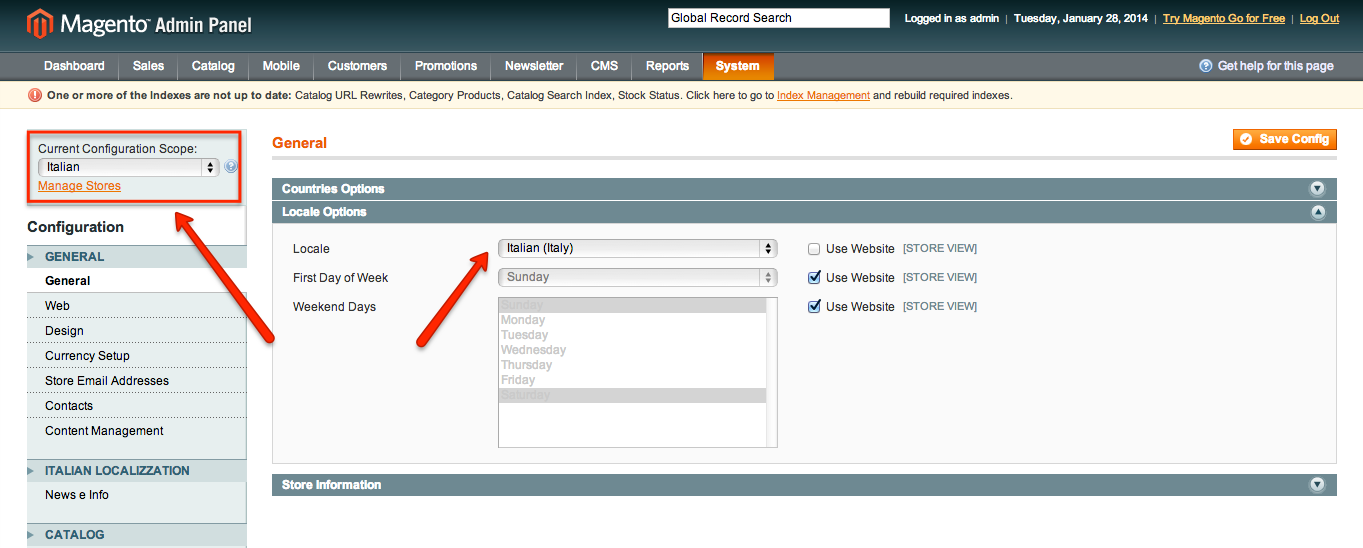
Task: Select Saturday in the Weekend Days list
Action: click(632, 395)
